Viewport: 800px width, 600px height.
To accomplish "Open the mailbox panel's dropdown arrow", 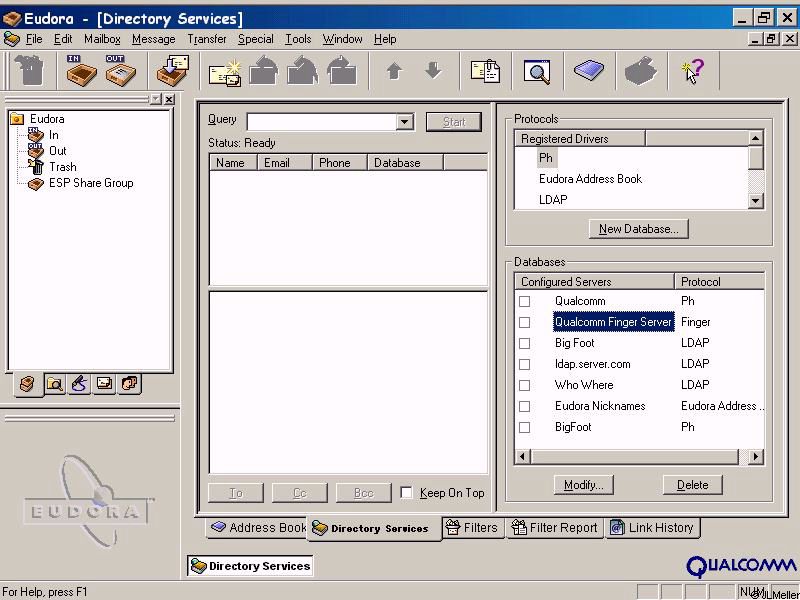I will pos(156,99).
